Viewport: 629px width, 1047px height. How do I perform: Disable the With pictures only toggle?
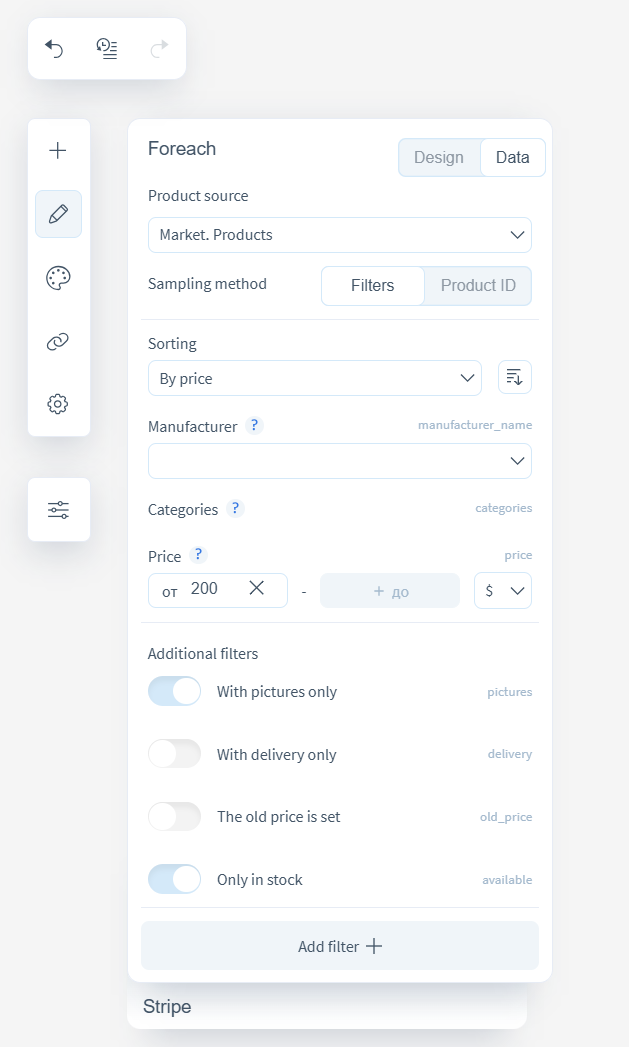pos(175,691)
